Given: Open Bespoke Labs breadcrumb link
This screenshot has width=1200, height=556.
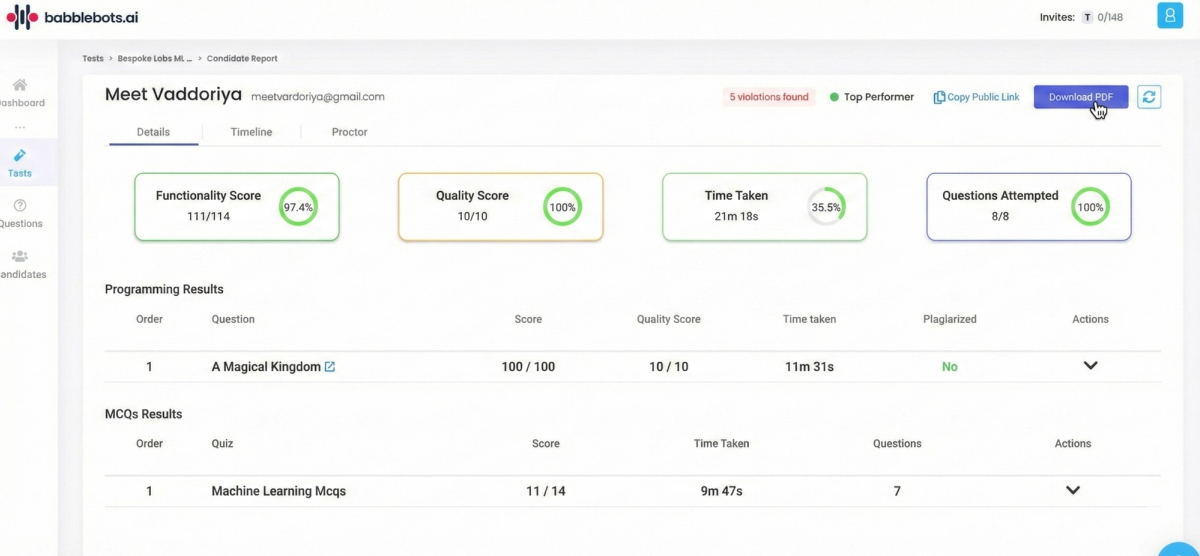Looking at the screenshot, I should (154, 59).
